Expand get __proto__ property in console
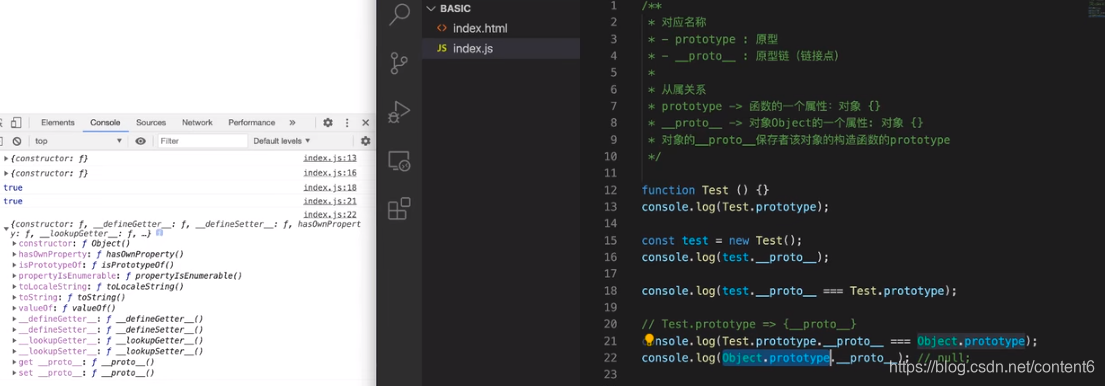Image resolution: width=1105 pixels, height=386 pixels. point(15,362)
